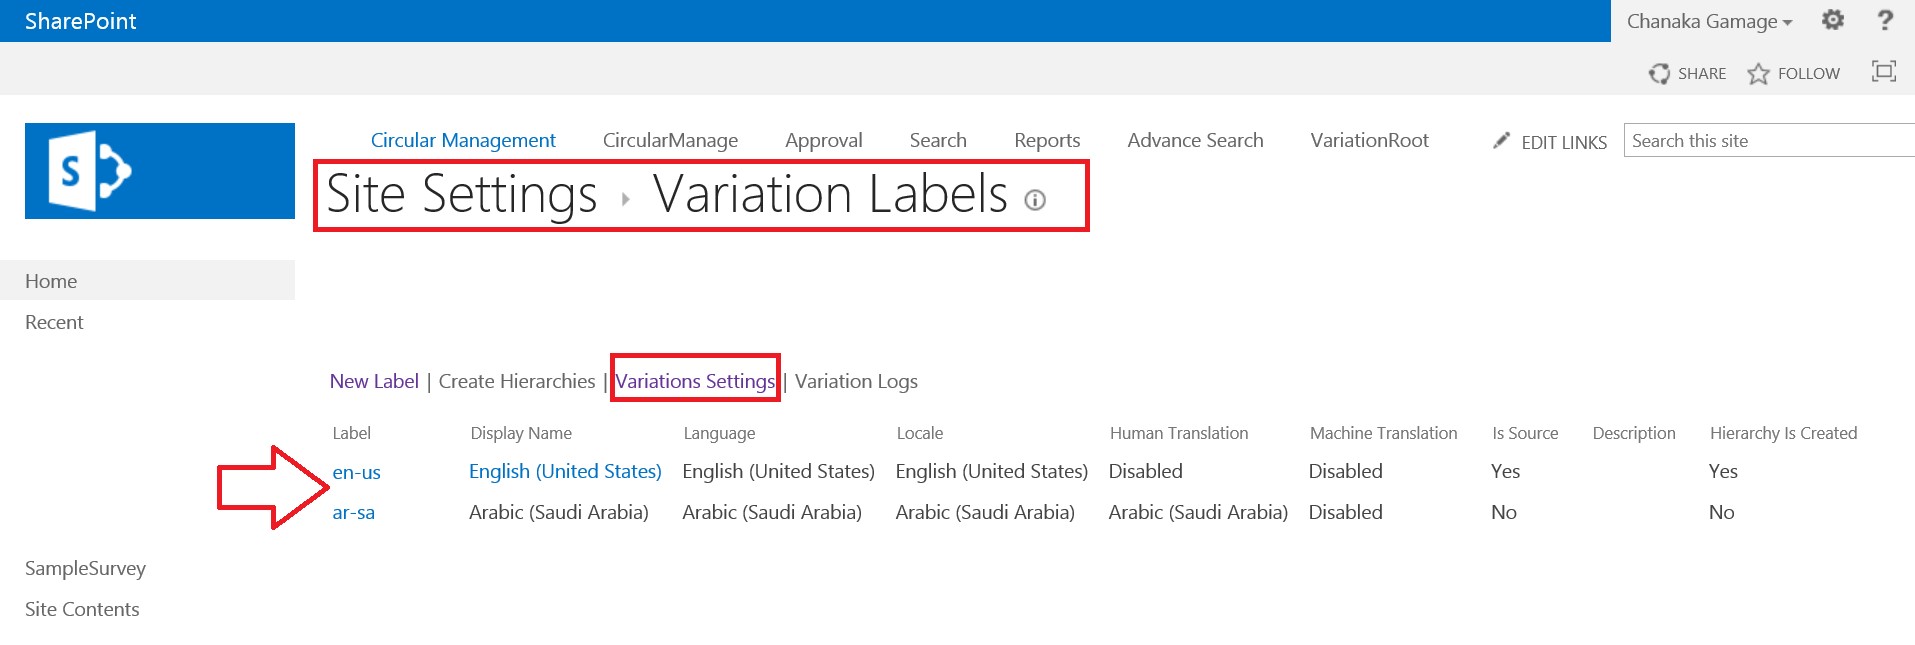The width and height of the screenshot is (1915, 645).
Task: Click the Locale column header
Action: [920, 433]
